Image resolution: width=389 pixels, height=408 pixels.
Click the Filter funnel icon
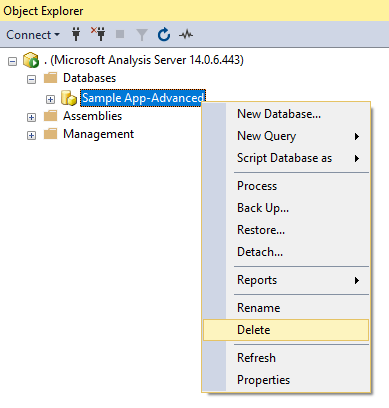click(142, 35)
